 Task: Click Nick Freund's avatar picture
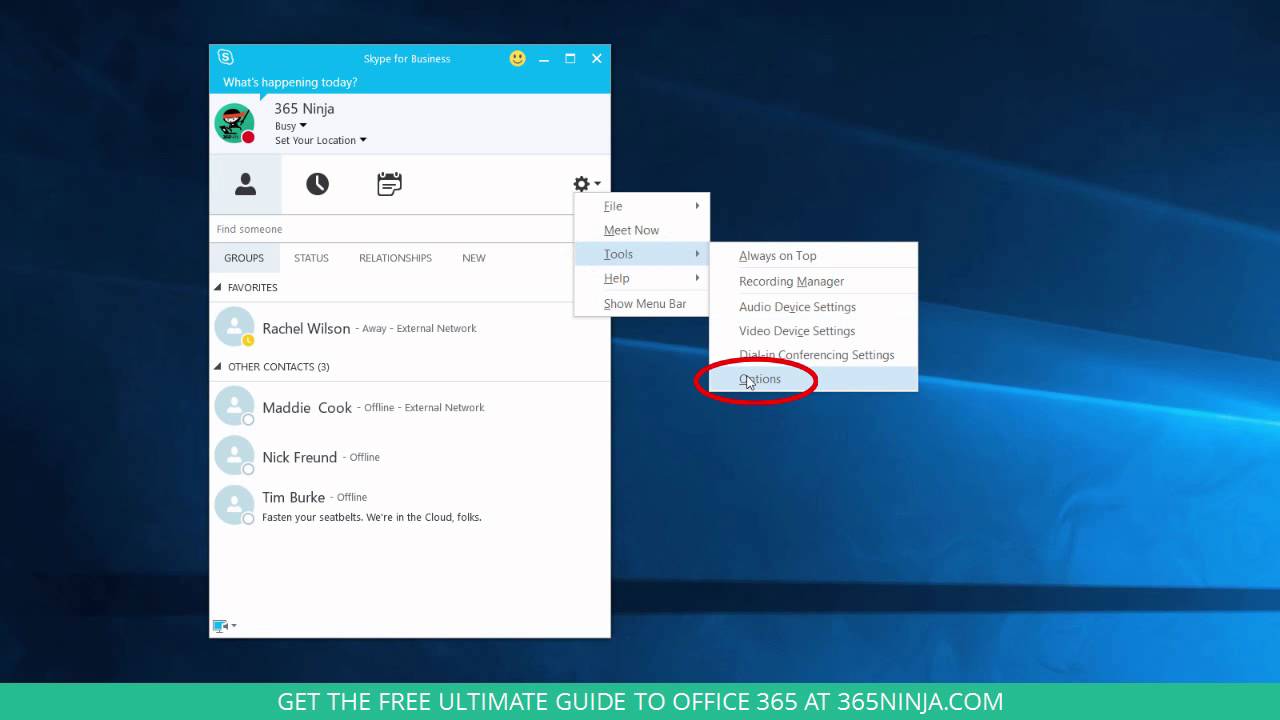pyautogui.click(x=234, y=456)
